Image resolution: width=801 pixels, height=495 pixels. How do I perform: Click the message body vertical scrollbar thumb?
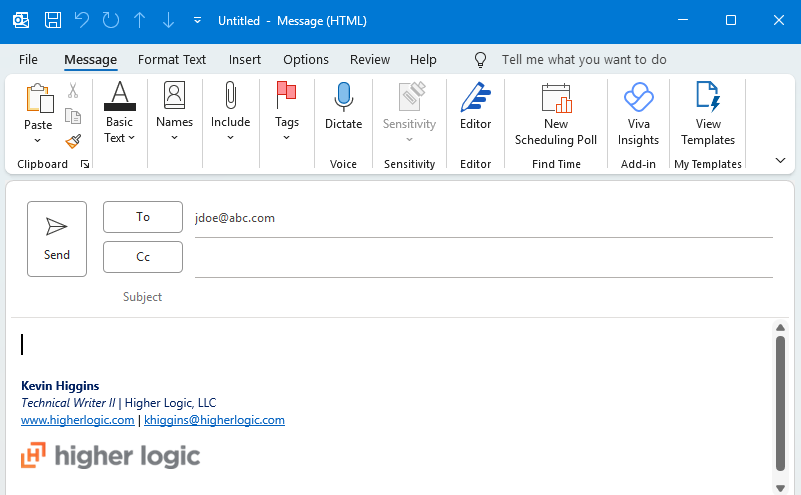(780, 403)
